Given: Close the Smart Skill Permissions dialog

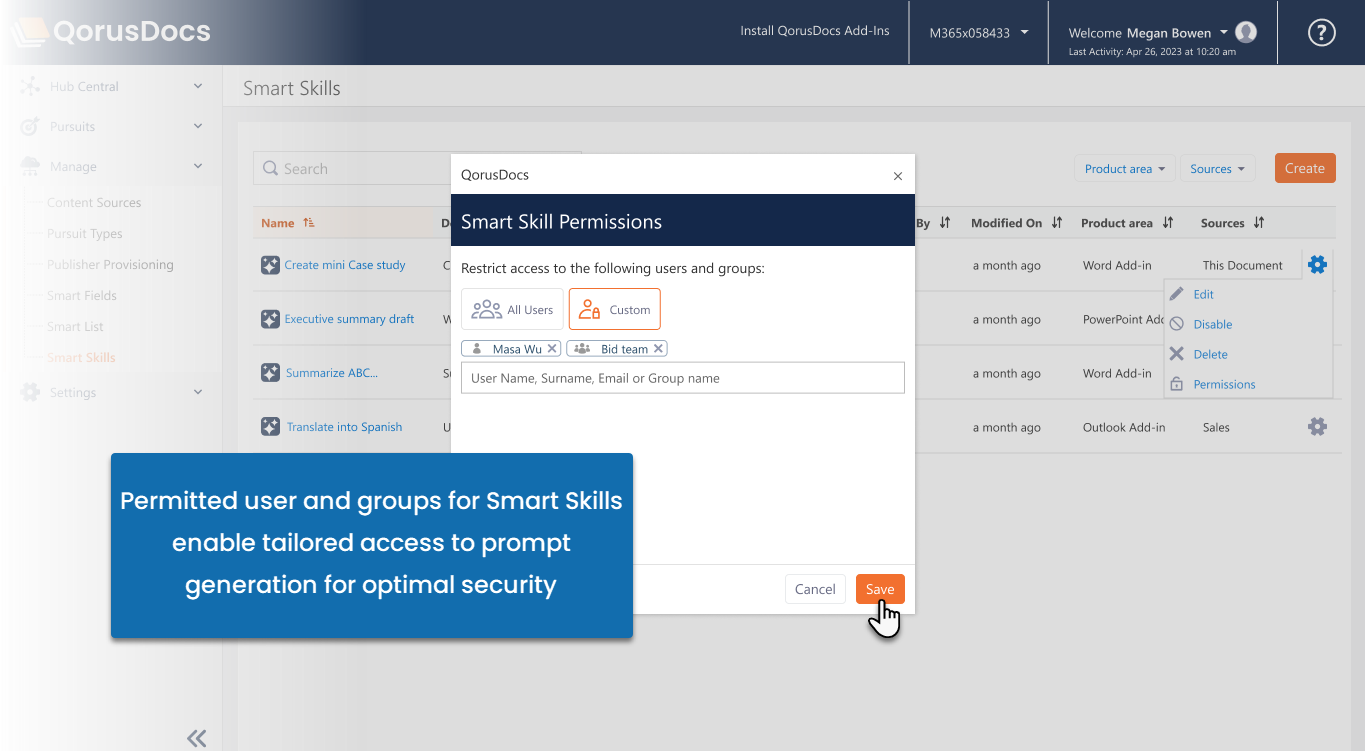Looking at the screenshot, I should [x=897, y=176].
